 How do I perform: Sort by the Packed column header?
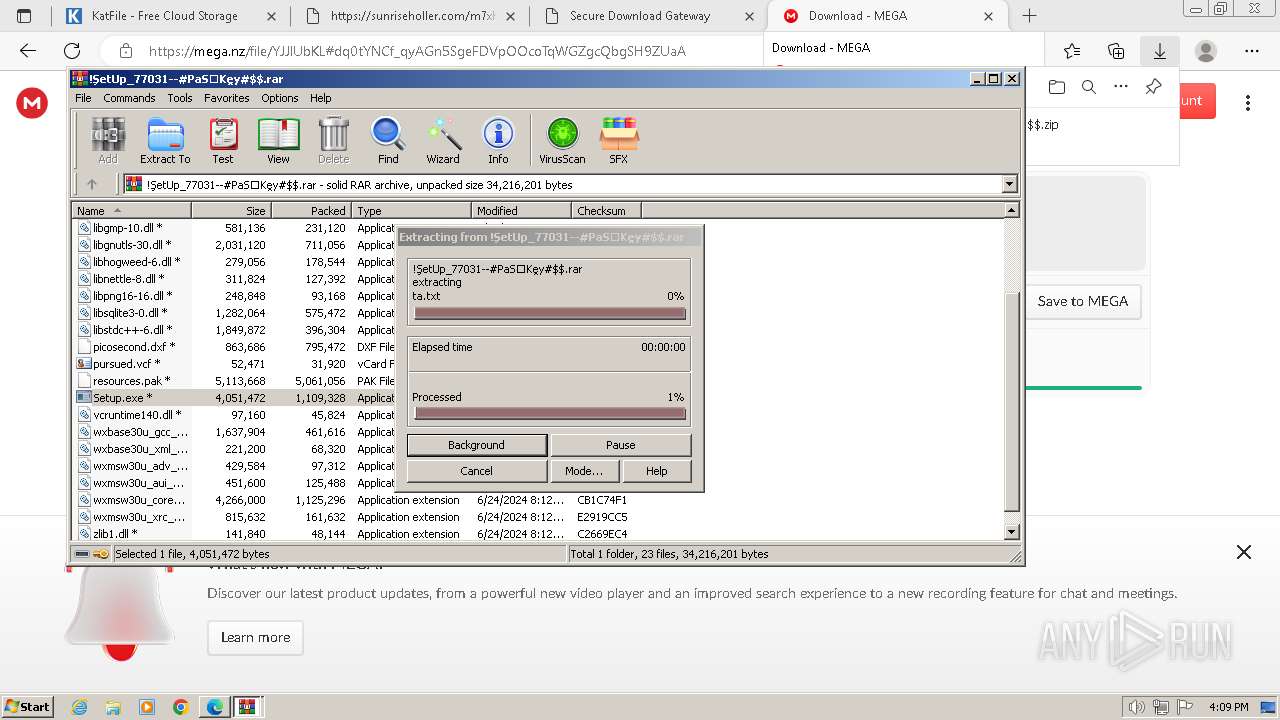click(x=311, y=210)
